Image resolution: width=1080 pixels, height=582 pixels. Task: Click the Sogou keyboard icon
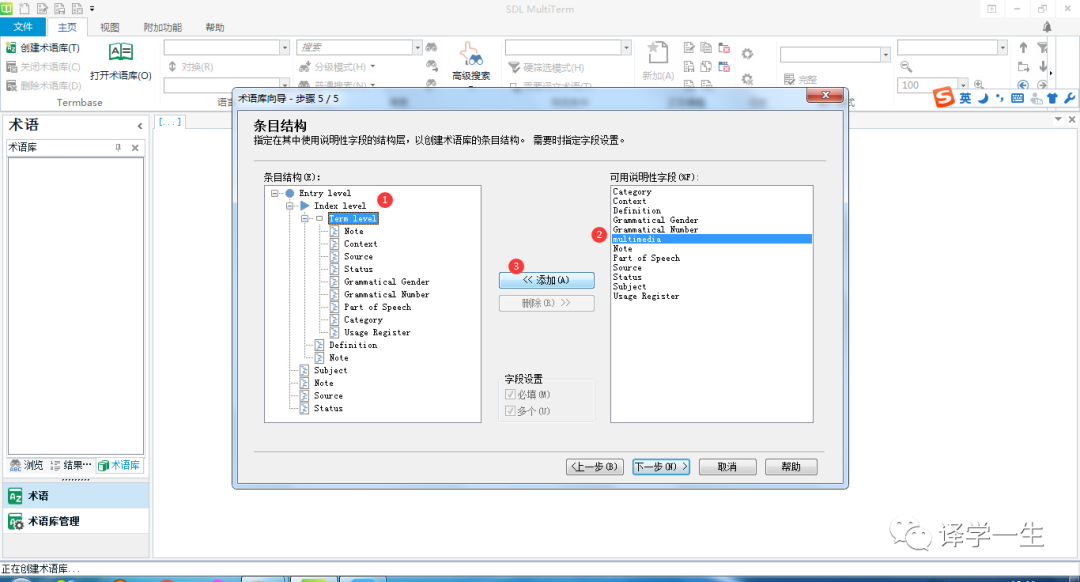point(1017,98)
